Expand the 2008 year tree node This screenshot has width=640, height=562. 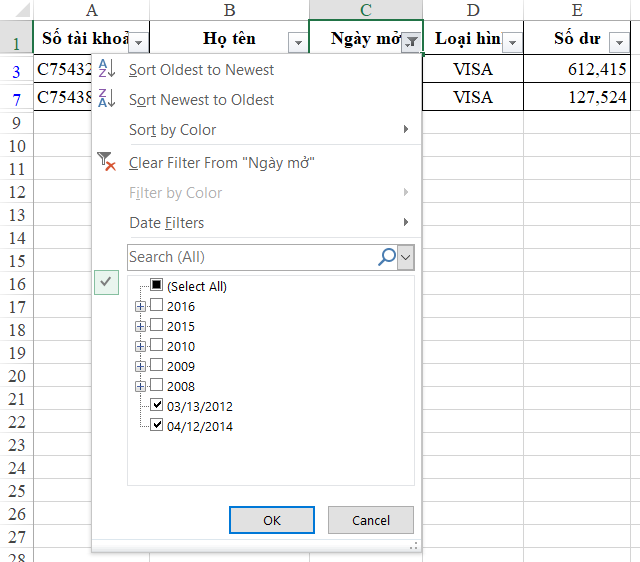[x=140, y=386]
